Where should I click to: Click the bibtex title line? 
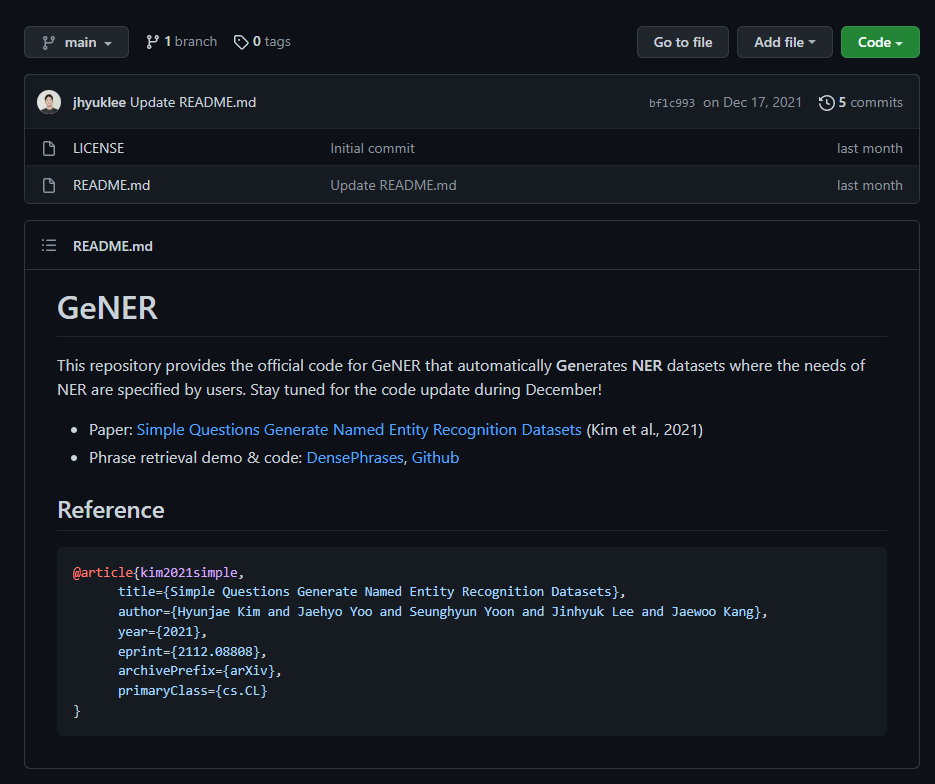371,591
